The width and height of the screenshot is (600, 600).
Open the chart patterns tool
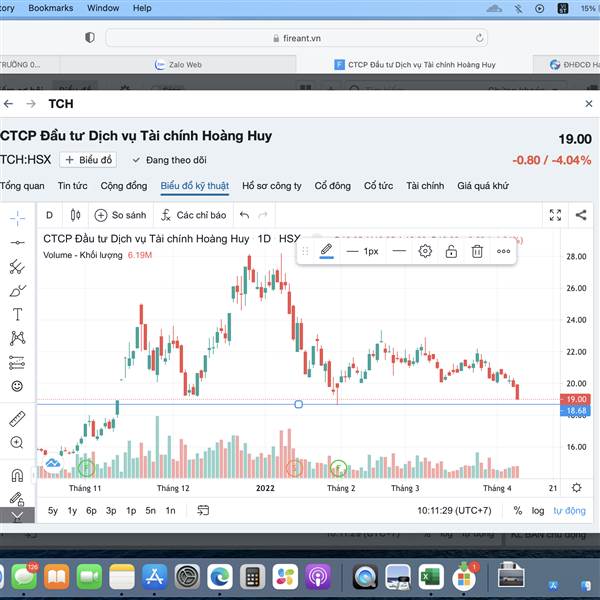(x=17, y=338)
